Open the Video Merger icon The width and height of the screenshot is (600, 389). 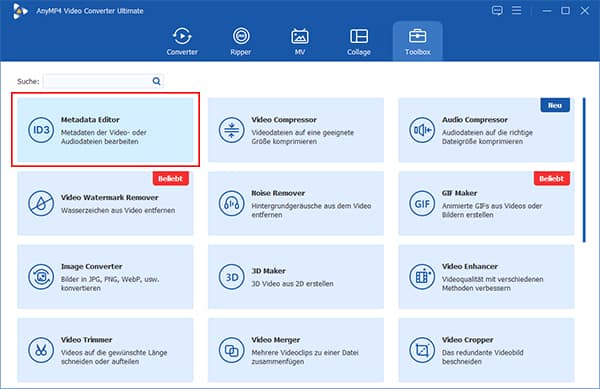(x=232, y=350)
